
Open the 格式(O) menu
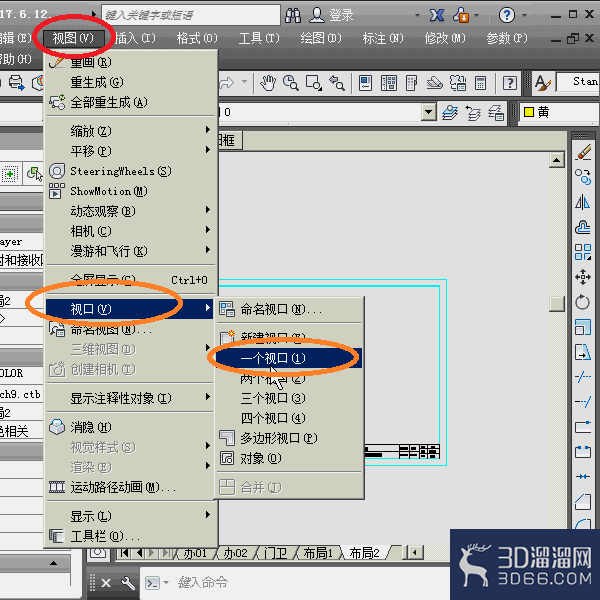[197, 38]
